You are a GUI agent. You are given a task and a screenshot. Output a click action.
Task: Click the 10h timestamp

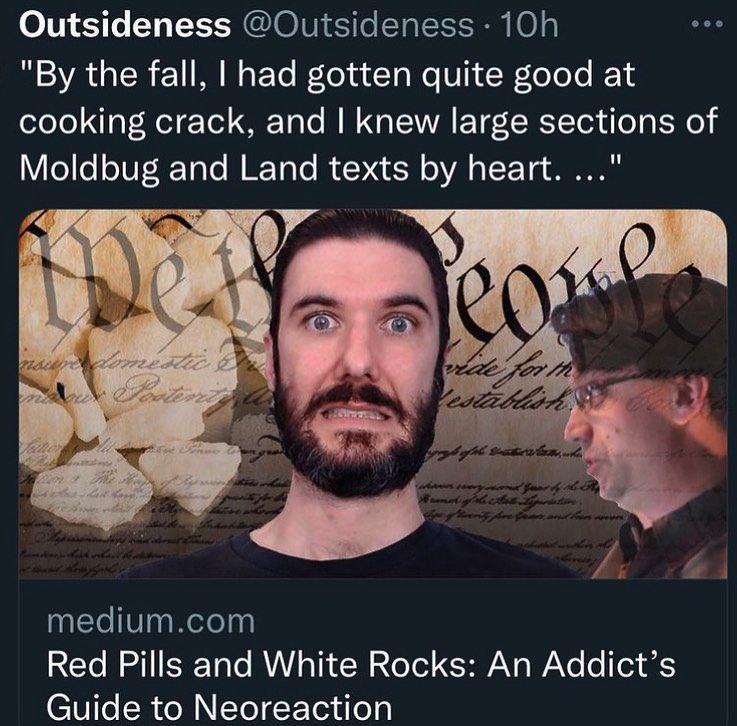pyautogui.click(x=530, y=25)
